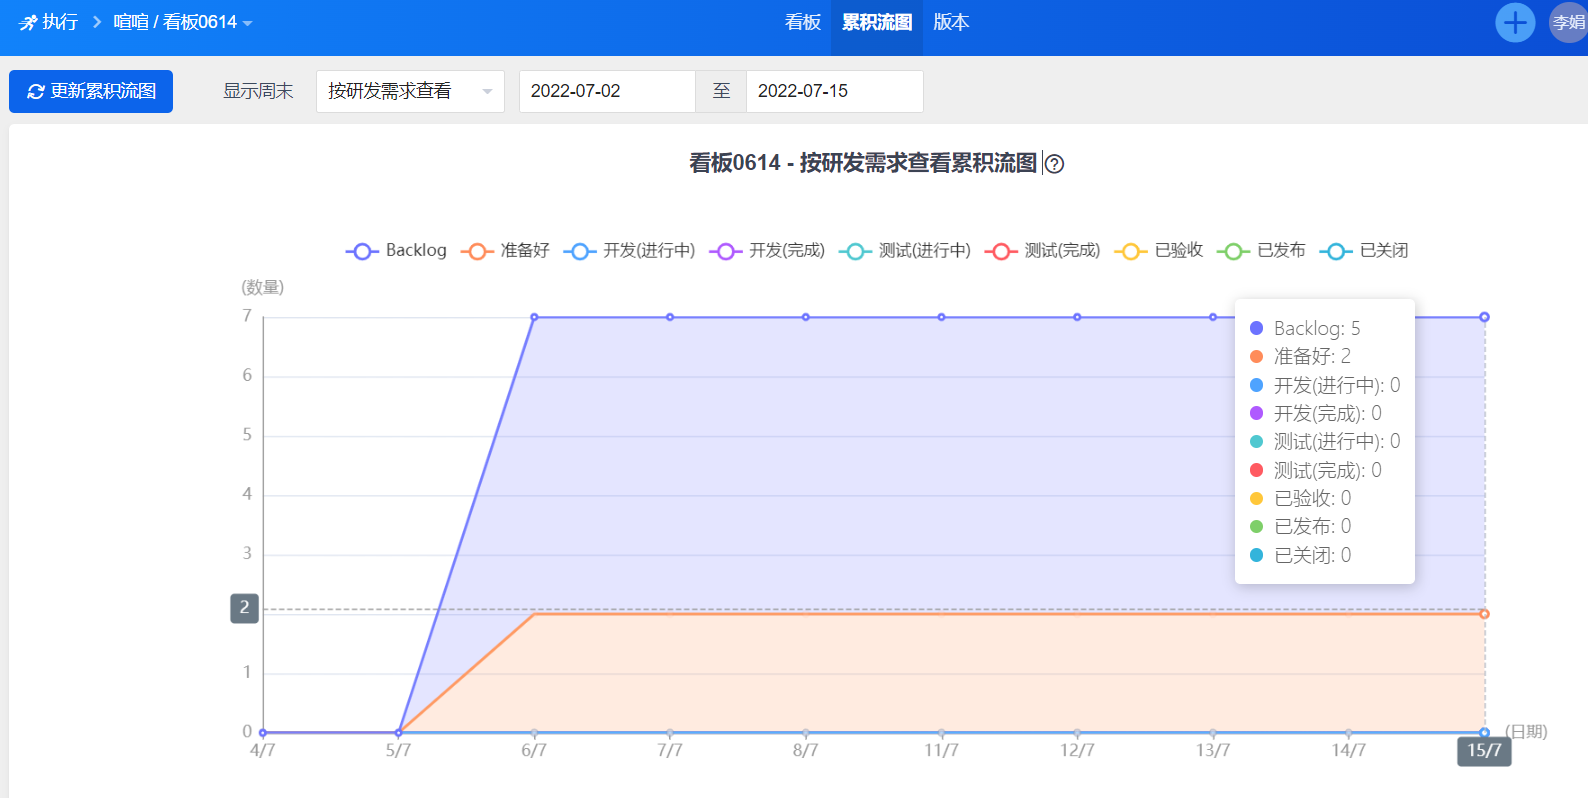
Task: Click the 显示周末 option
Action: [258, 91]
